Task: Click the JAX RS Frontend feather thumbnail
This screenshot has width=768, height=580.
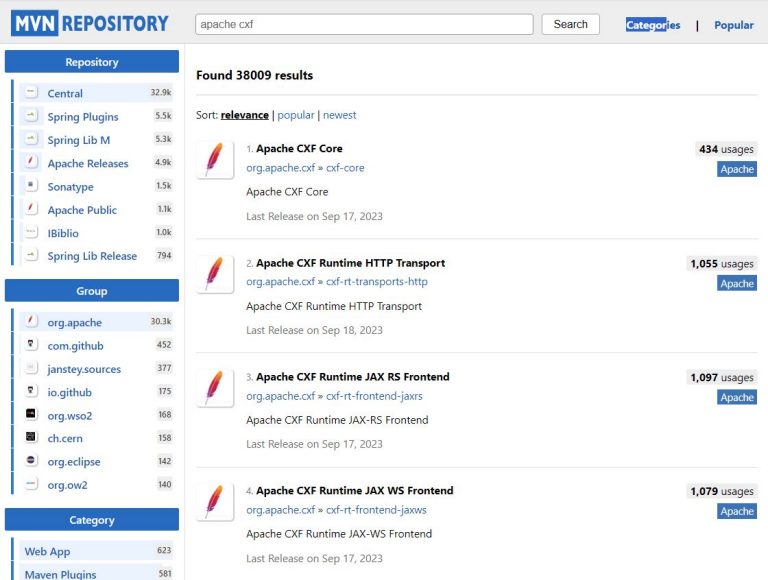Action: pos(215,388)
